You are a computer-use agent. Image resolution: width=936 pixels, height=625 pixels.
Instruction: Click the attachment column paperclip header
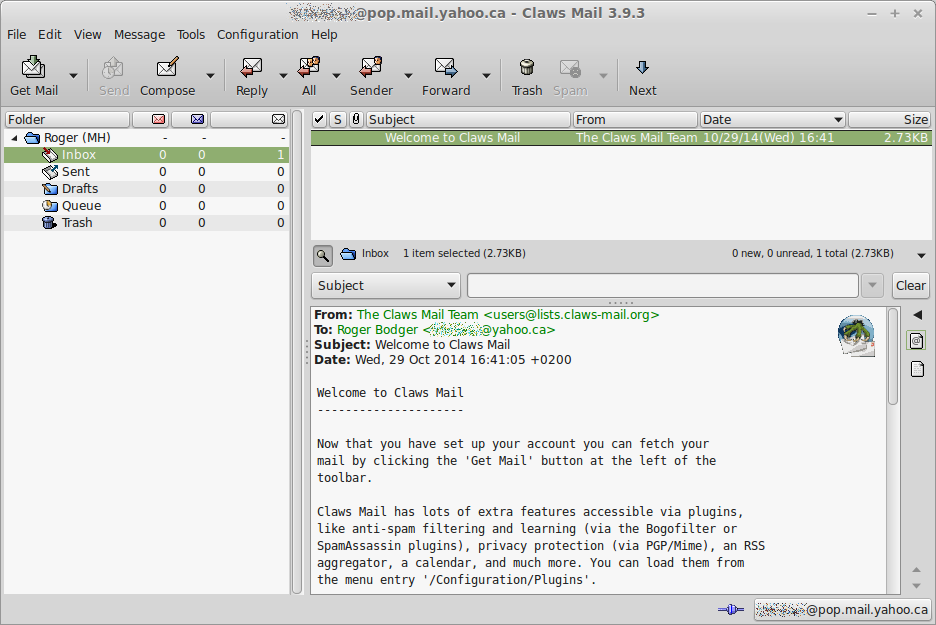click(x=356, y=119)
